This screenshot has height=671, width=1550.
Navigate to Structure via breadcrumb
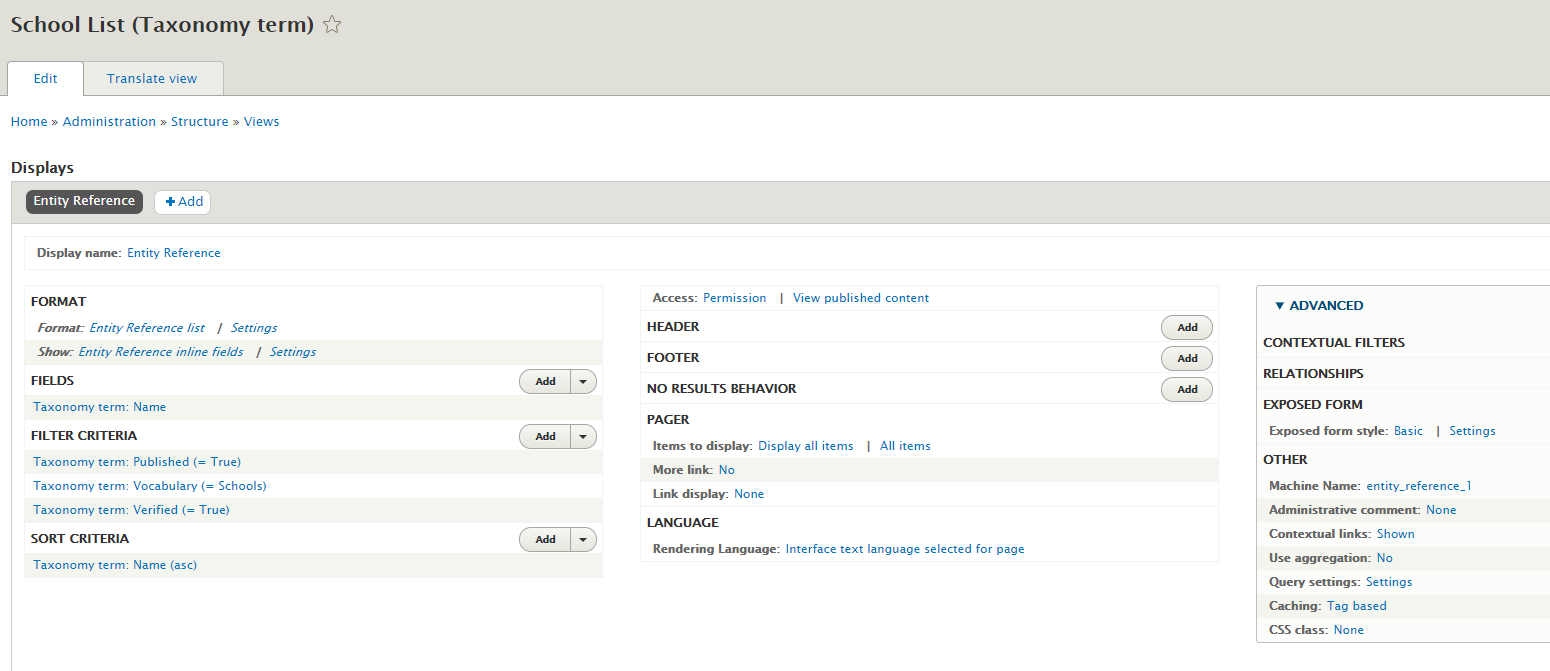coord(199,121)
